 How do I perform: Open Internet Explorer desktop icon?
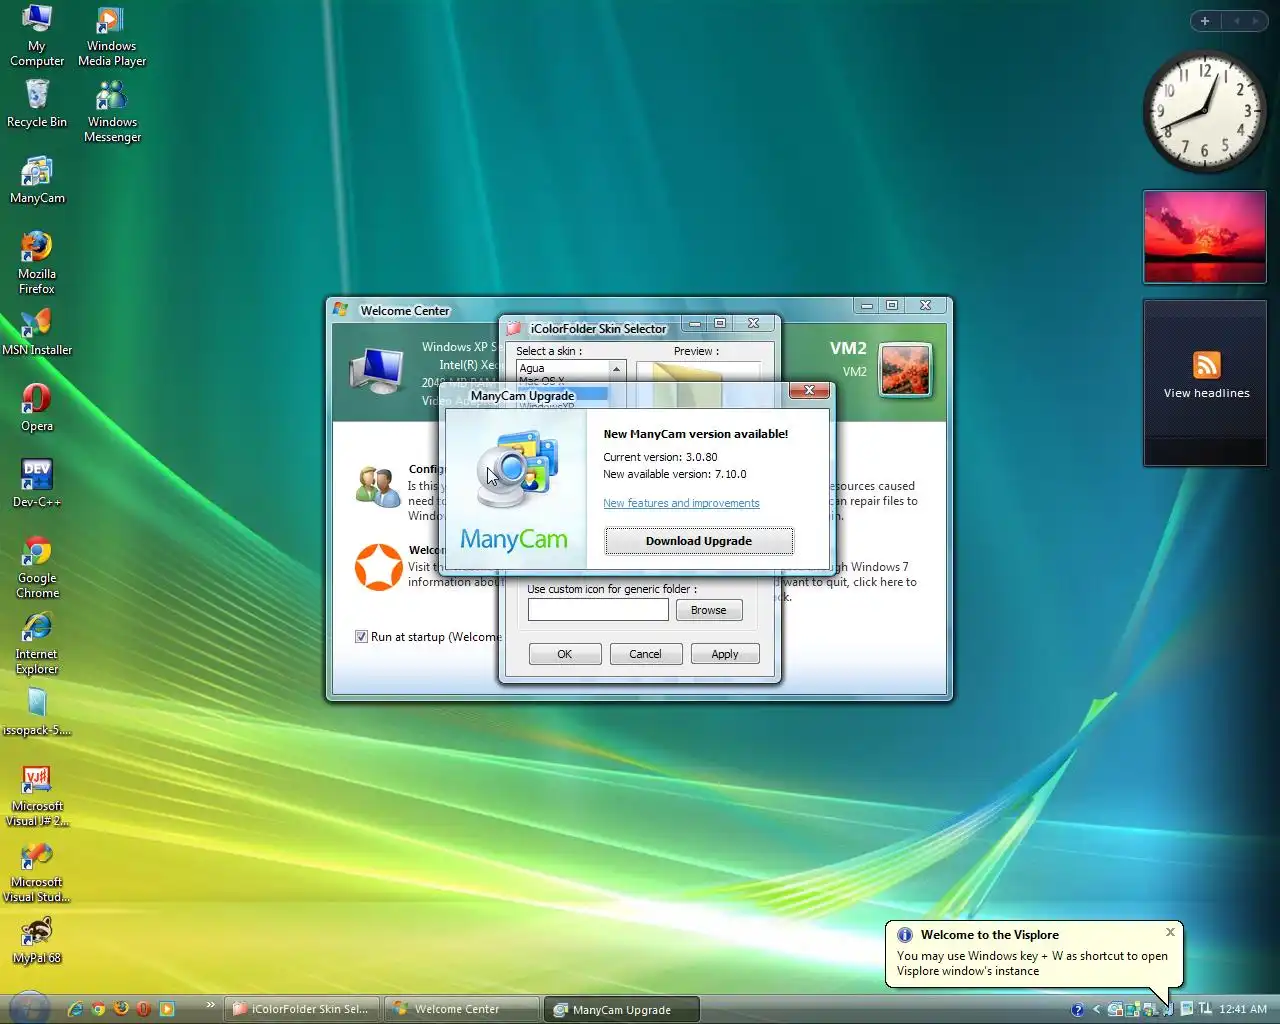(x=37, y=643)
